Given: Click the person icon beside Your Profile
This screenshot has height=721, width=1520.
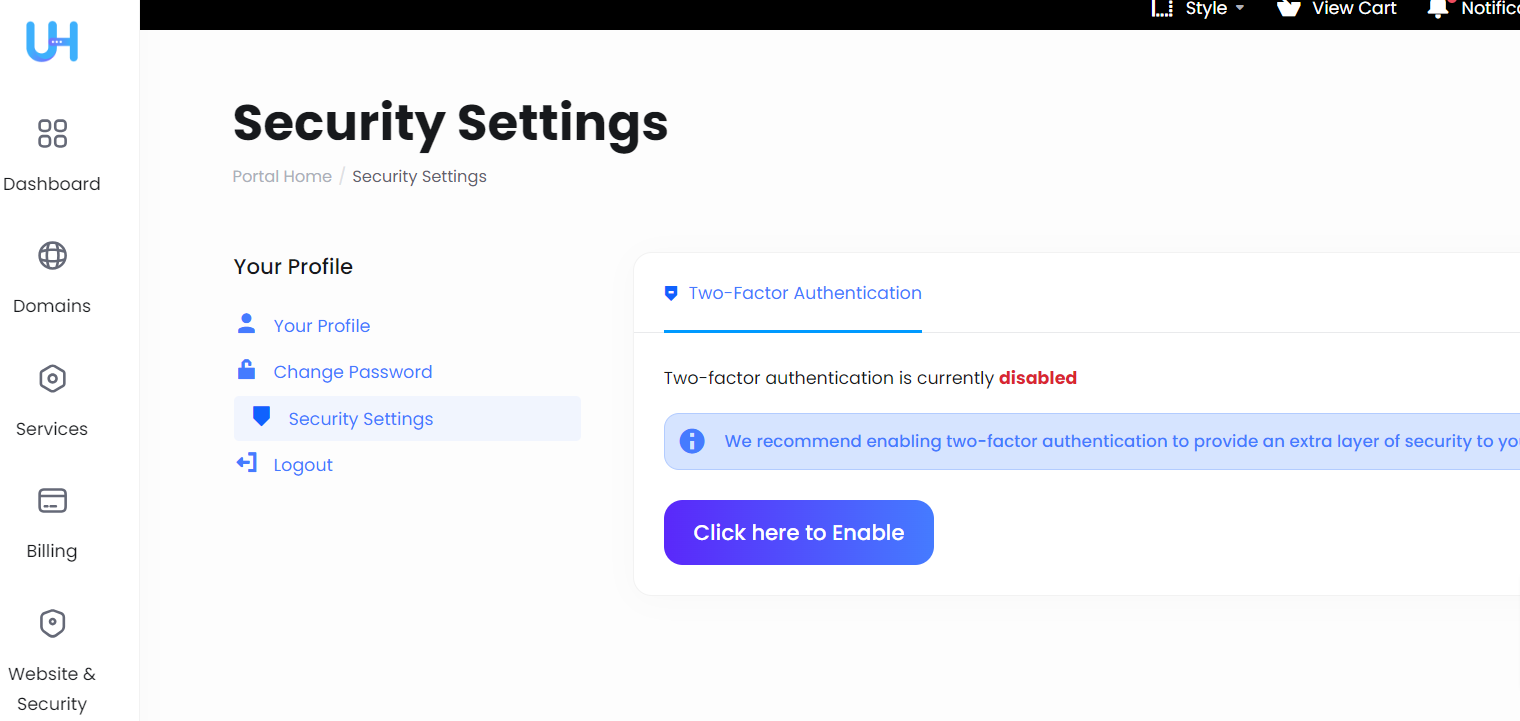Looking at the screenshot, I should point(246,323).
